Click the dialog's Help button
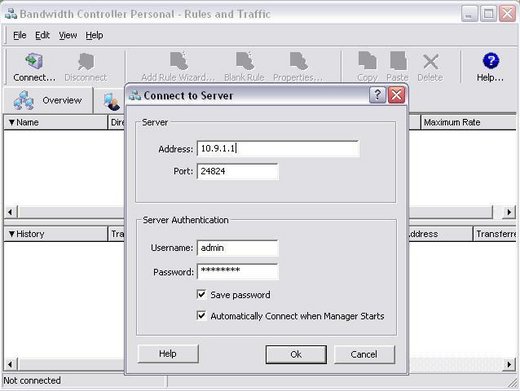The height and width of the screenshot is (391, 520). 168,353
